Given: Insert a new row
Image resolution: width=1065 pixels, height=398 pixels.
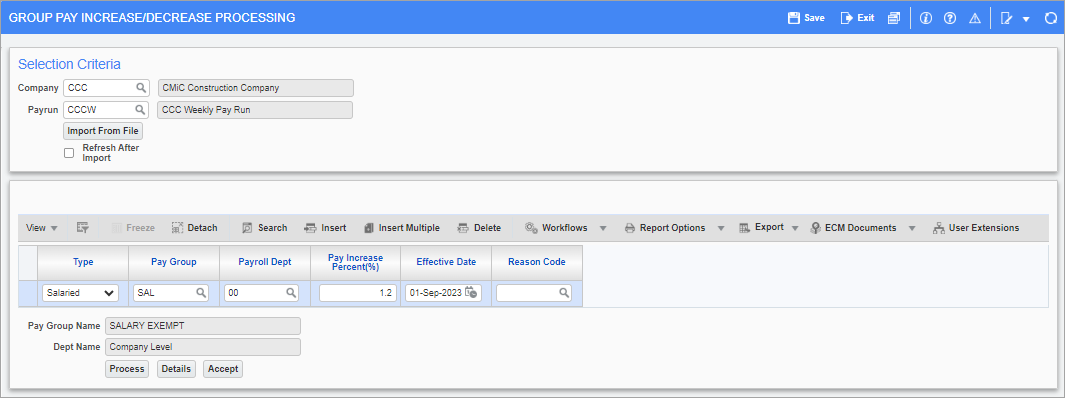Looking at the screenshot, I should [x=325, y=228].
